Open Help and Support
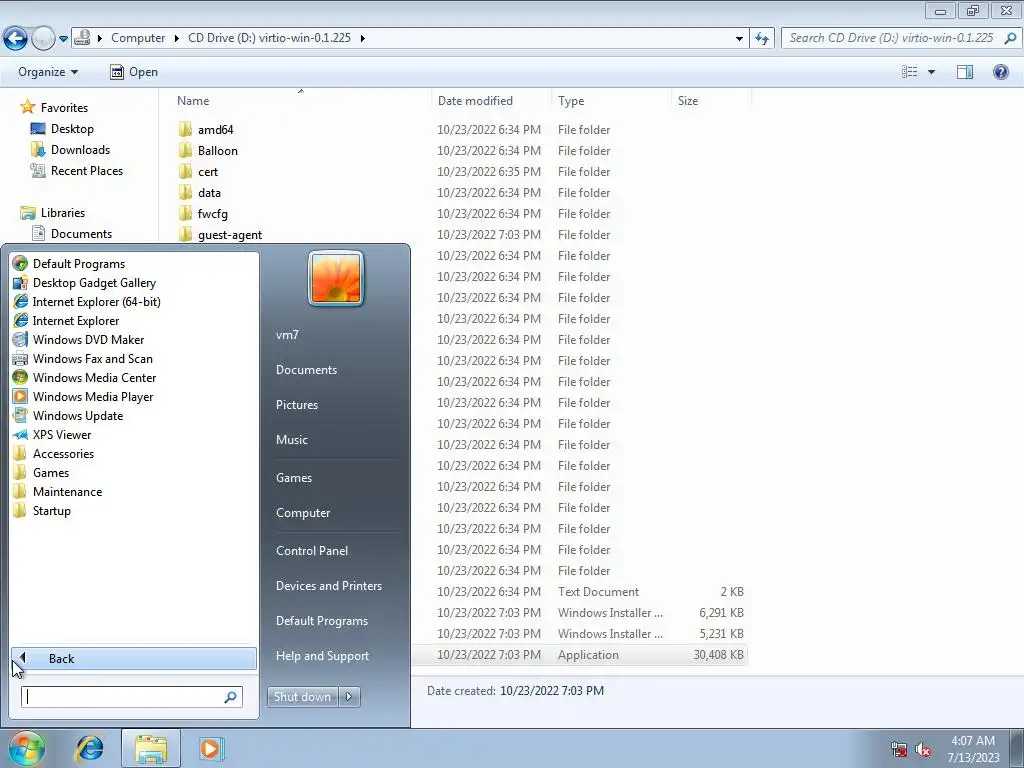This screenshot has width=1024, height=768. click(x=322, y=656)
